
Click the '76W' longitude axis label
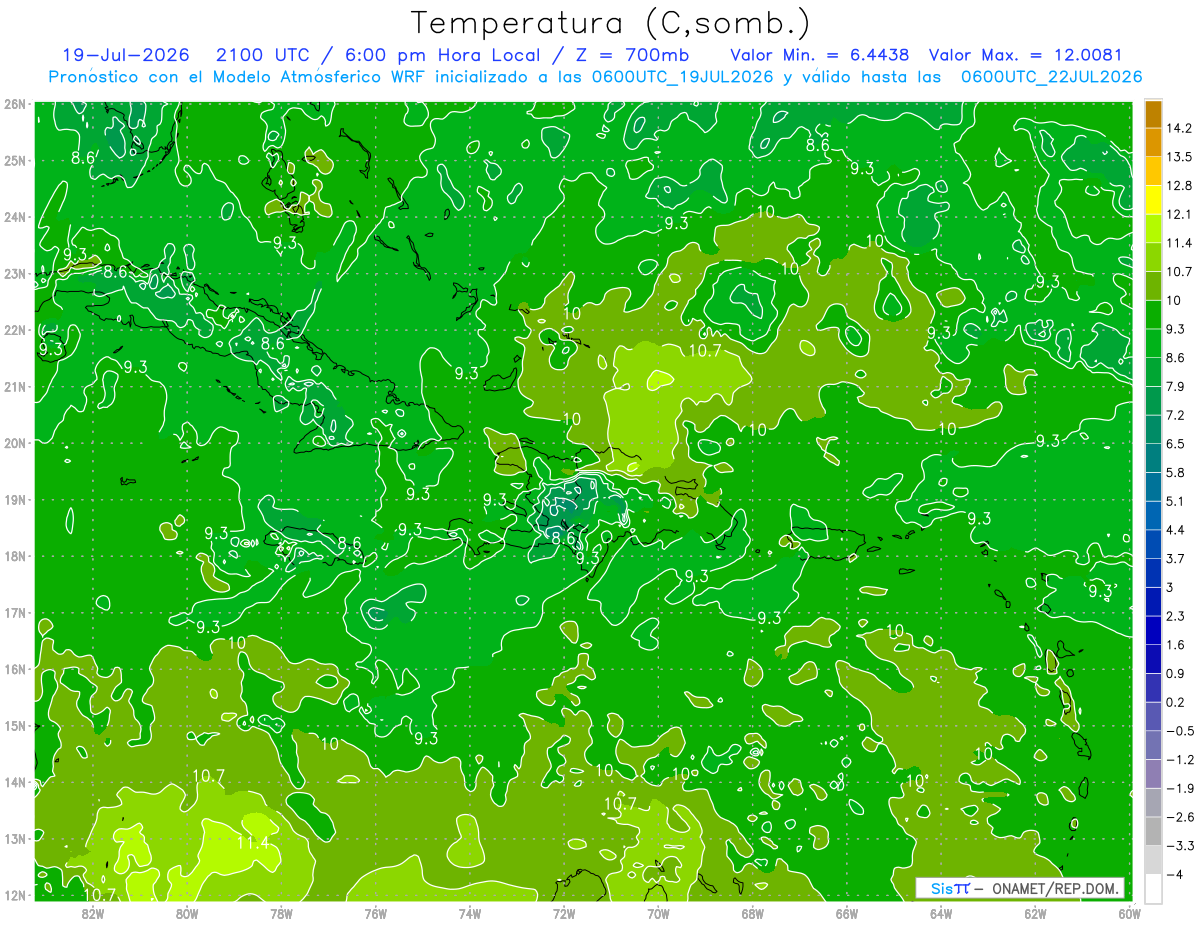(376, 913)
